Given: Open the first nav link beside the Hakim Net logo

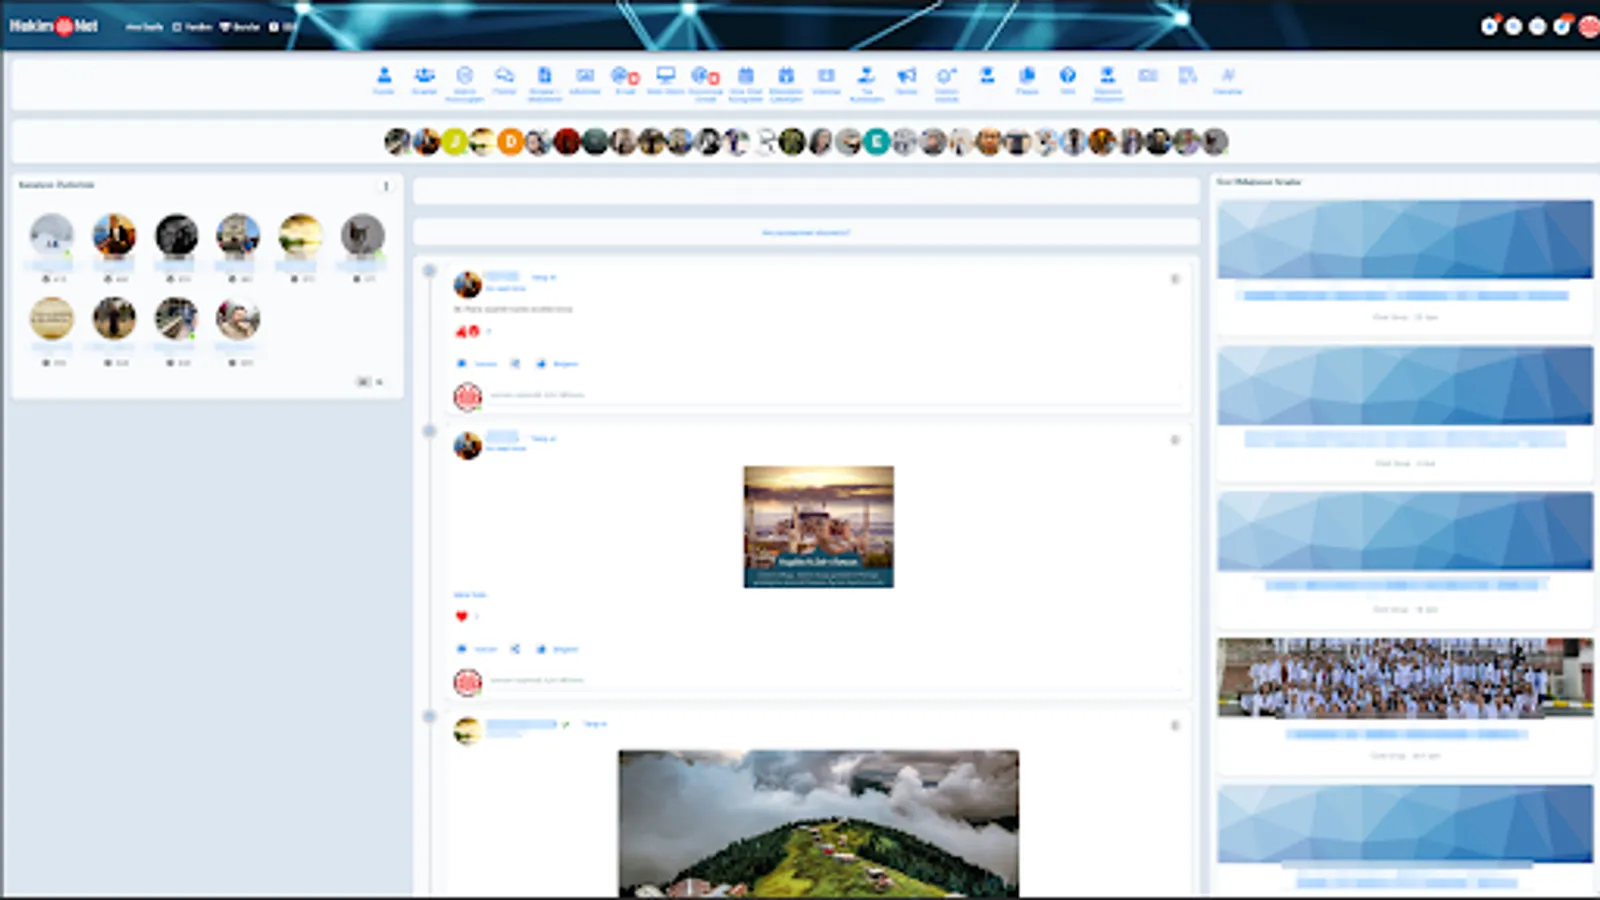Looking at the screenshot, I should point(144,27).
